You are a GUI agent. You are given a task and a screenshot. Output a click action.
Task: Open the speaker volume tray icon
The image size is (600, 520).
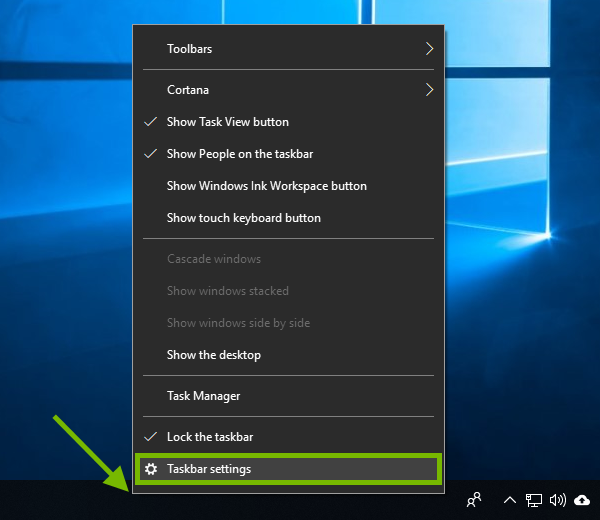[558, 500]
